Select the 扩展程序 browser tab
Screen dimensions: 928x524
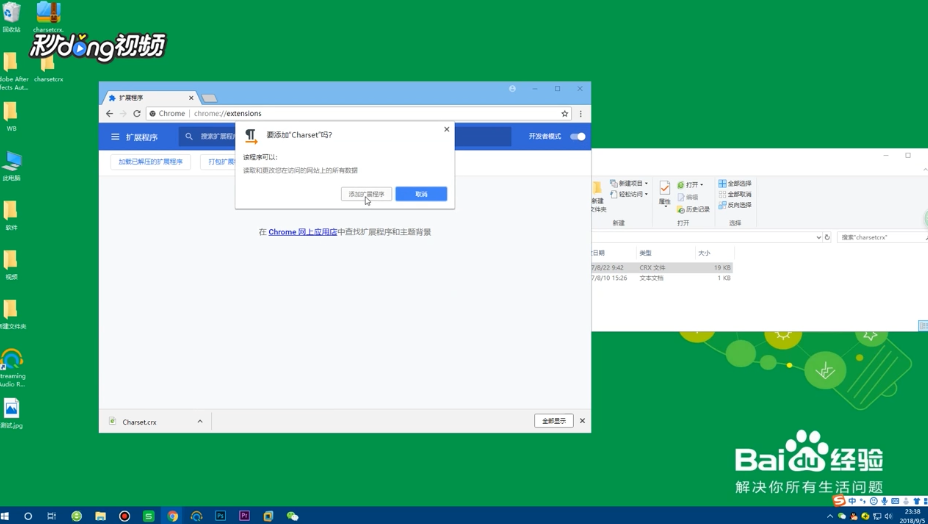(x=150, y=98)
